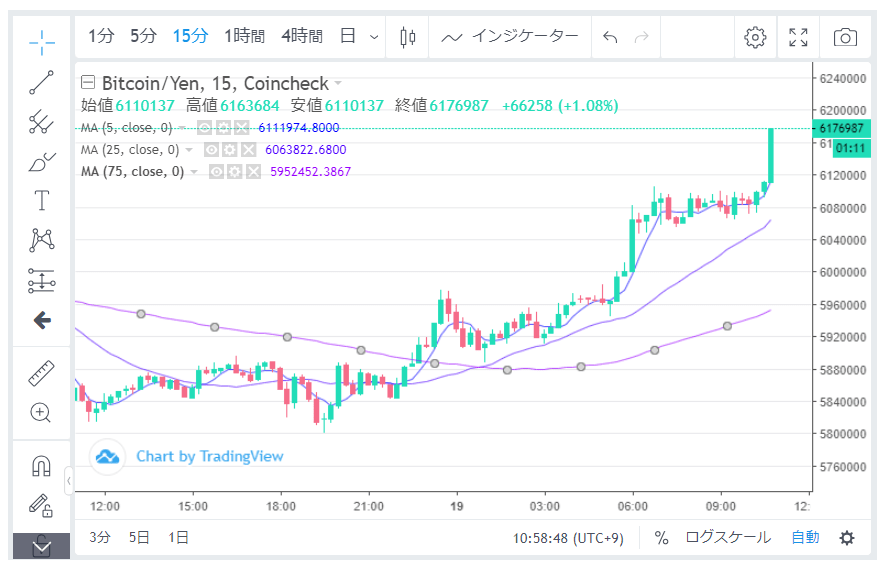Collapse the Bitcoin/Yen legend box

click(88, 83)
